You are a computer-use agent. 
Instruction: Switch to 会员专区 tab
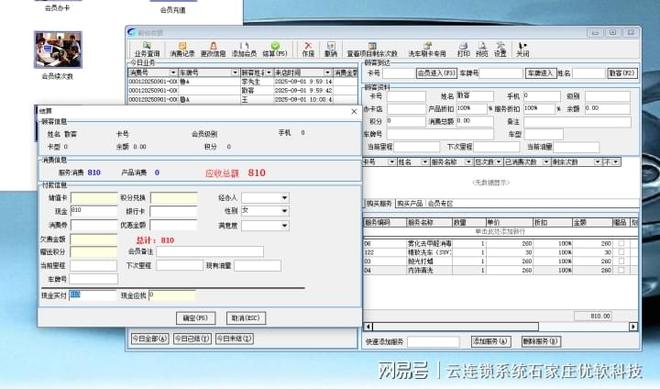(440, 203)
